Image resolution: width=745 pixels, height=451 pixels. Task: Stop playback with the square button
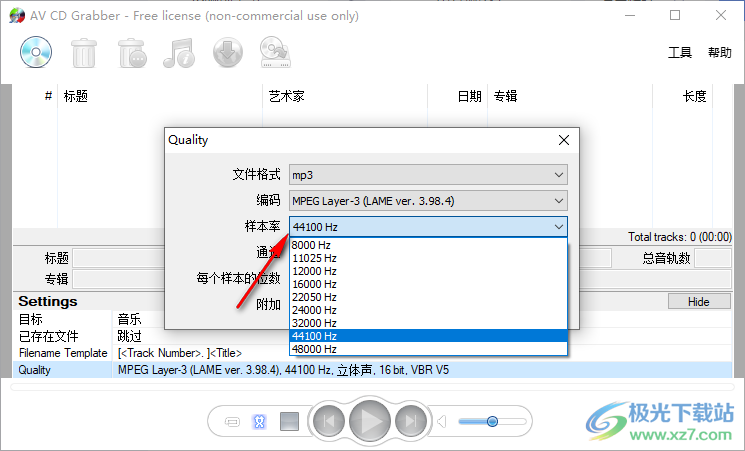pos(289,422)
